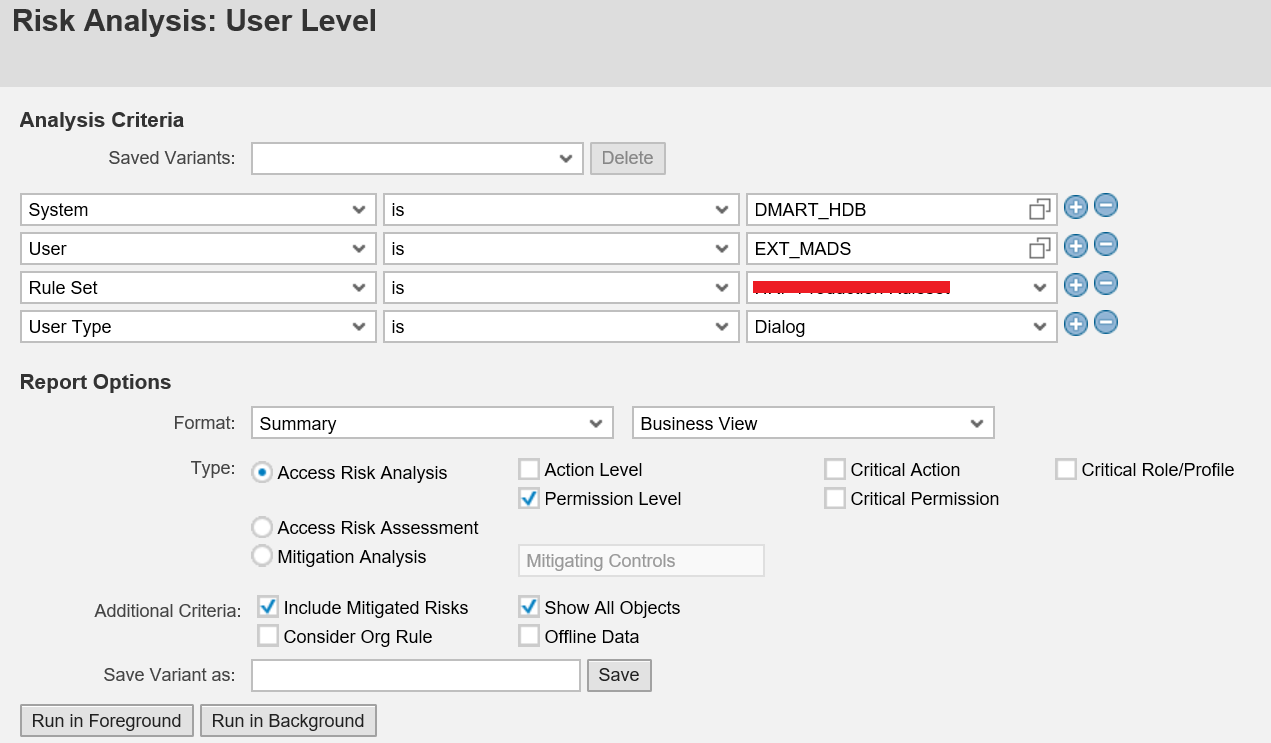The image size is (1271, 743).
Task: Click the Additional Criteria label
Action: click(x=168, y=611)
